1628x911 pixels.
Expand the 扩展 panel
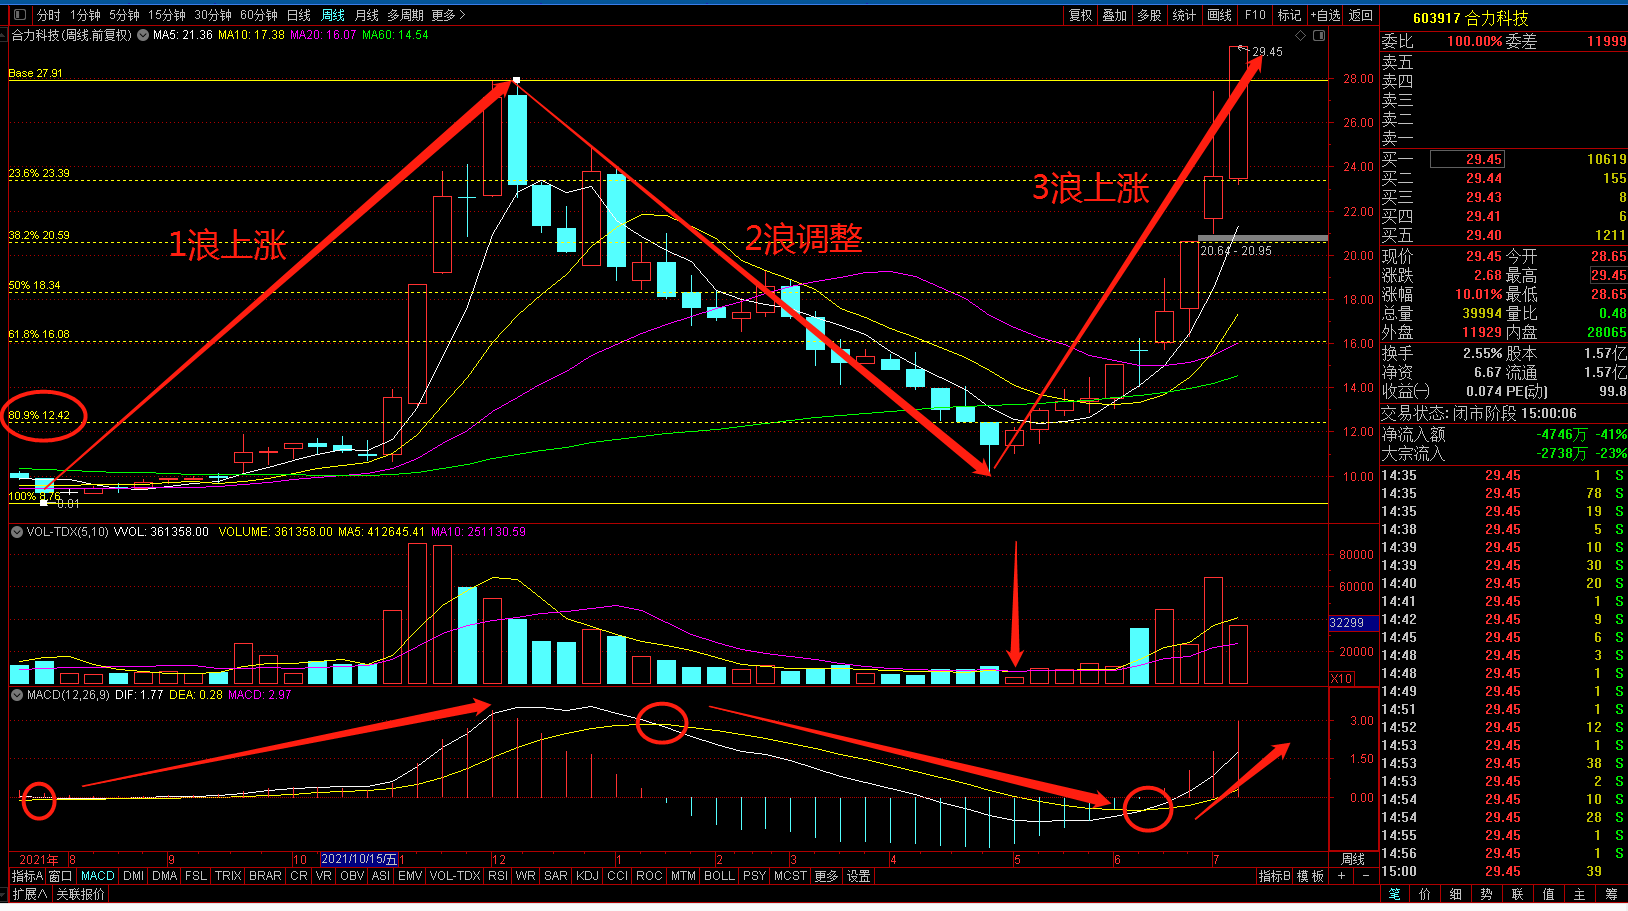pyautogui.click(x=29, y=894)
